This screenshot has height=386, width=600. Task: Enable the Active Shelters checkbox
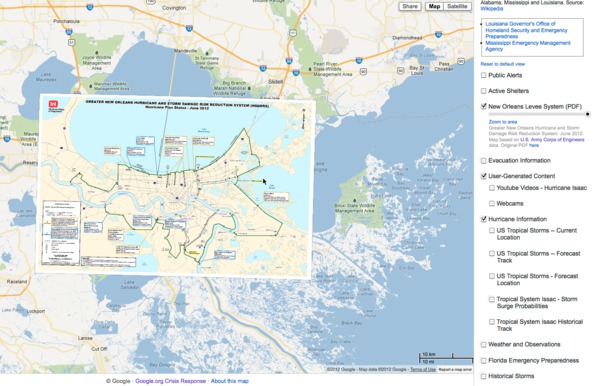click(484, 91)
